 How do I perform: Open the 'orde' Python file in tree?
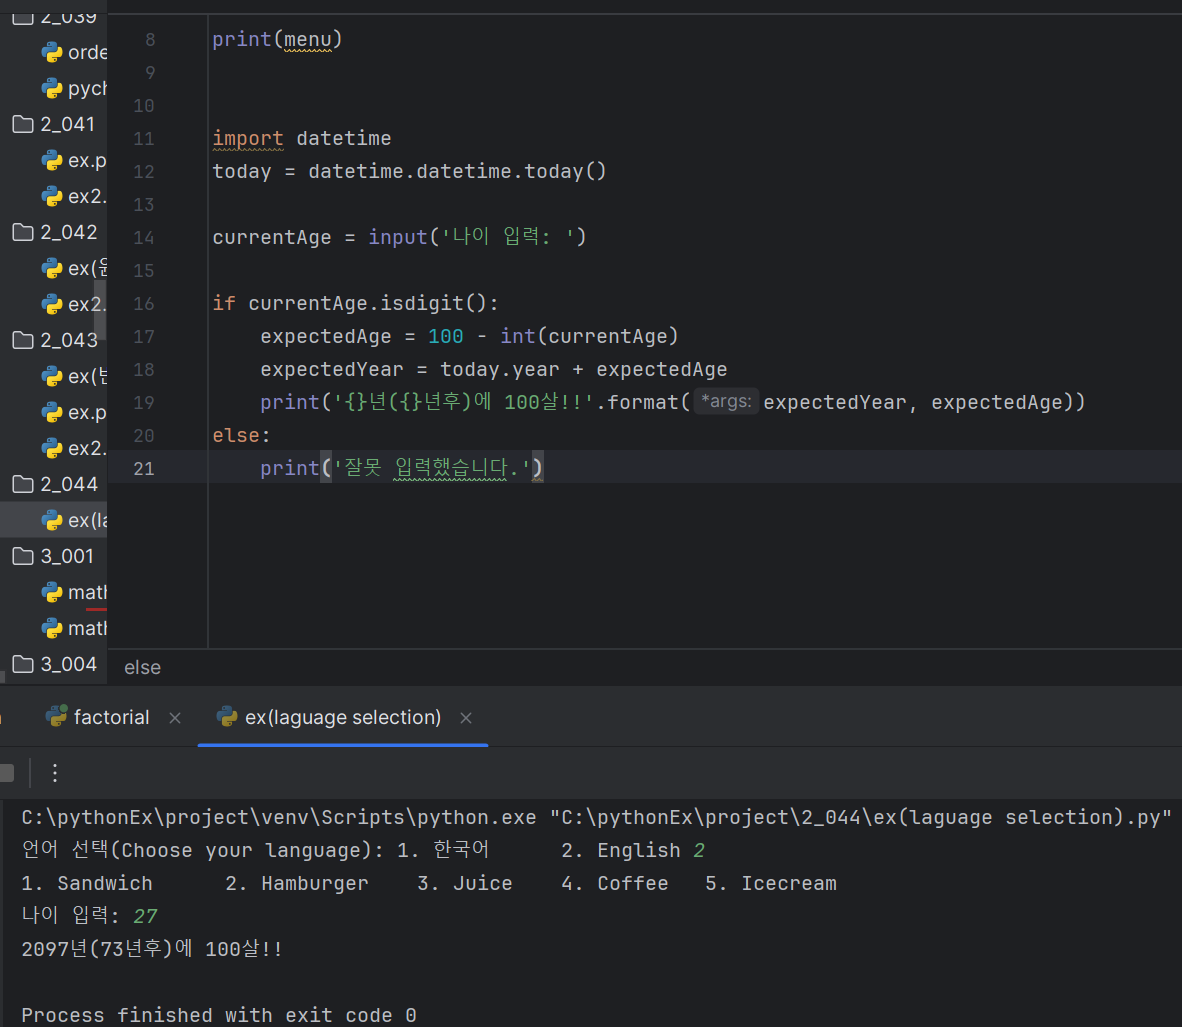pyautogui.click(x=74, y=52)
